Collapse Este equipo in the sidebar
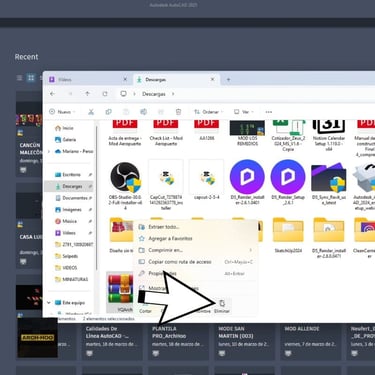This screenshot has width=375, height=375. click(49, 303)
